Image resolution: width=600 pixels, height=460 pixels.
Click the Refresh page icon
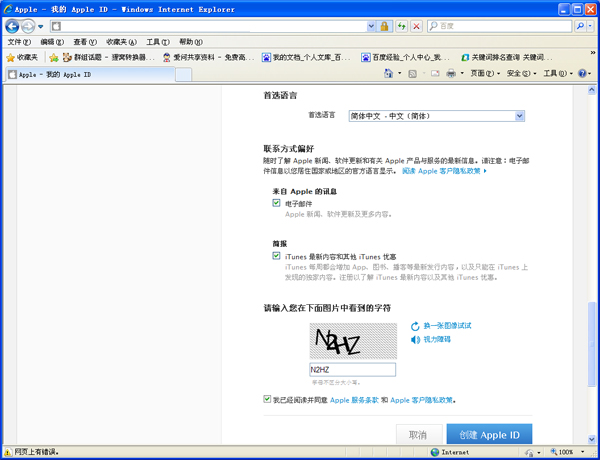pyautogui.click(x=401, y=26)
